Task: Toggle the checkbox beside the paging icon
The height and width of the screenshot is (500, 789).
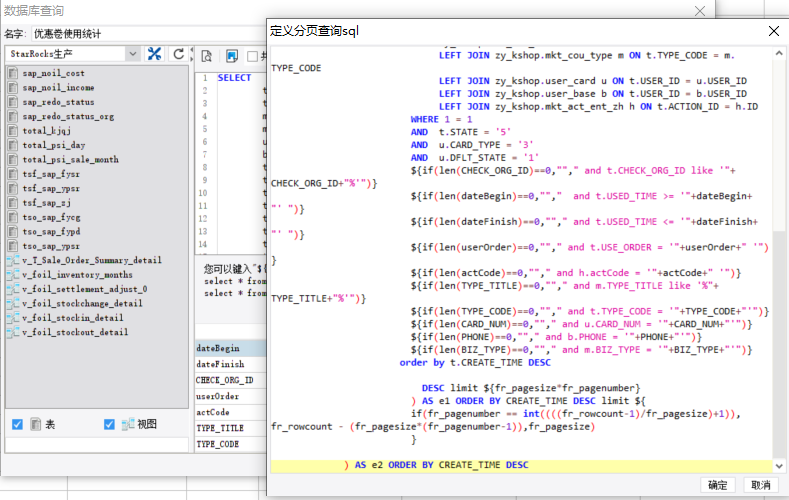Action: point(253,55)
